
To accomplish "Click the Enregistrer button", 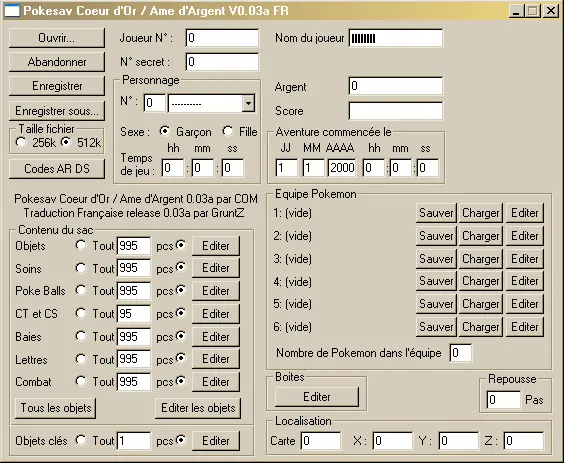I will [57, 86].
